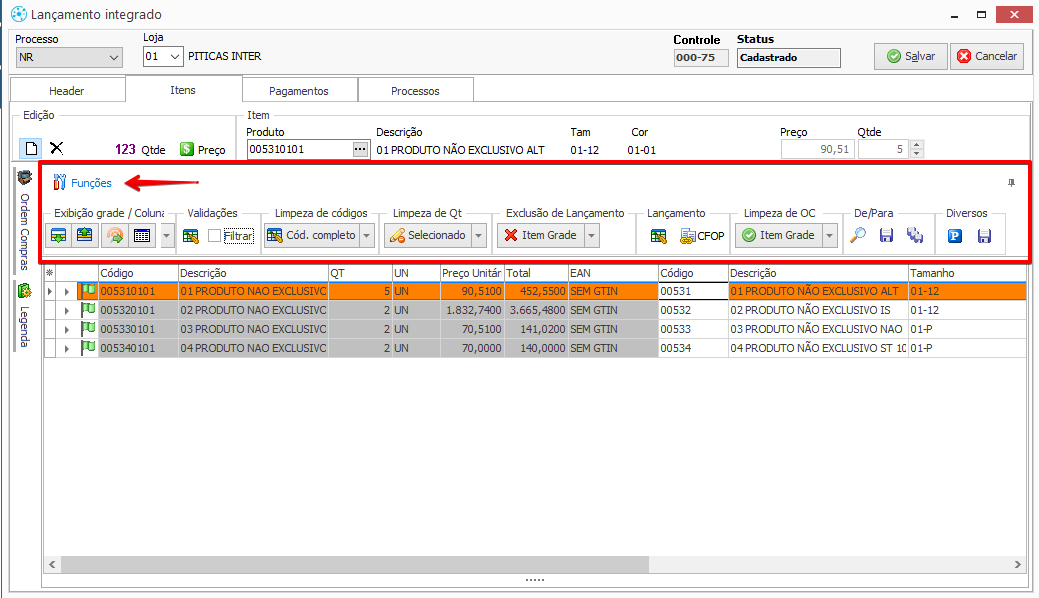Click the Salvar button
This screenshot has width=1039, height=598.
(910, 56)
